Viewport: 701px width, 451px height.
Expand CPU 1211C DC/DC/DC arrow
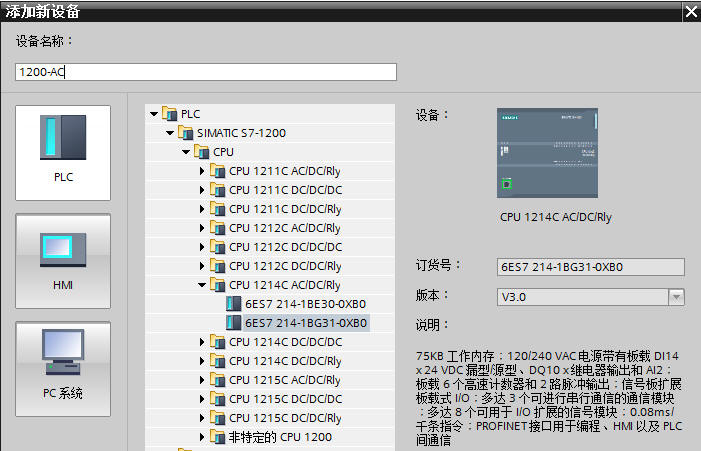point(202,190)
